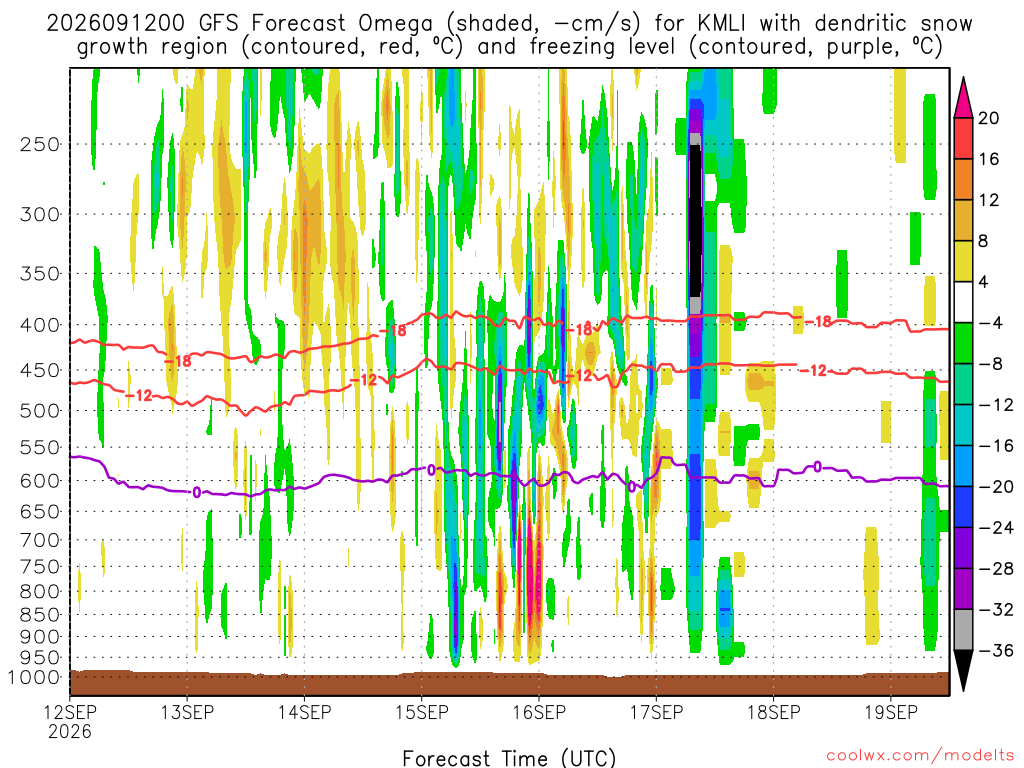This screenshot has height=768, width=1024.
Task: Click the 15SEP time axis label
Action: (422, 712)
